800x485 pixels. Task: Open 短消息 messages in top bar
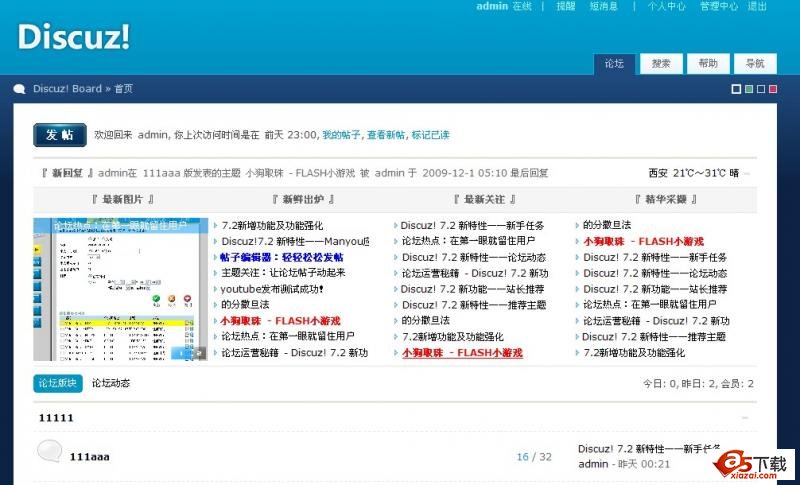pos(604,6)
